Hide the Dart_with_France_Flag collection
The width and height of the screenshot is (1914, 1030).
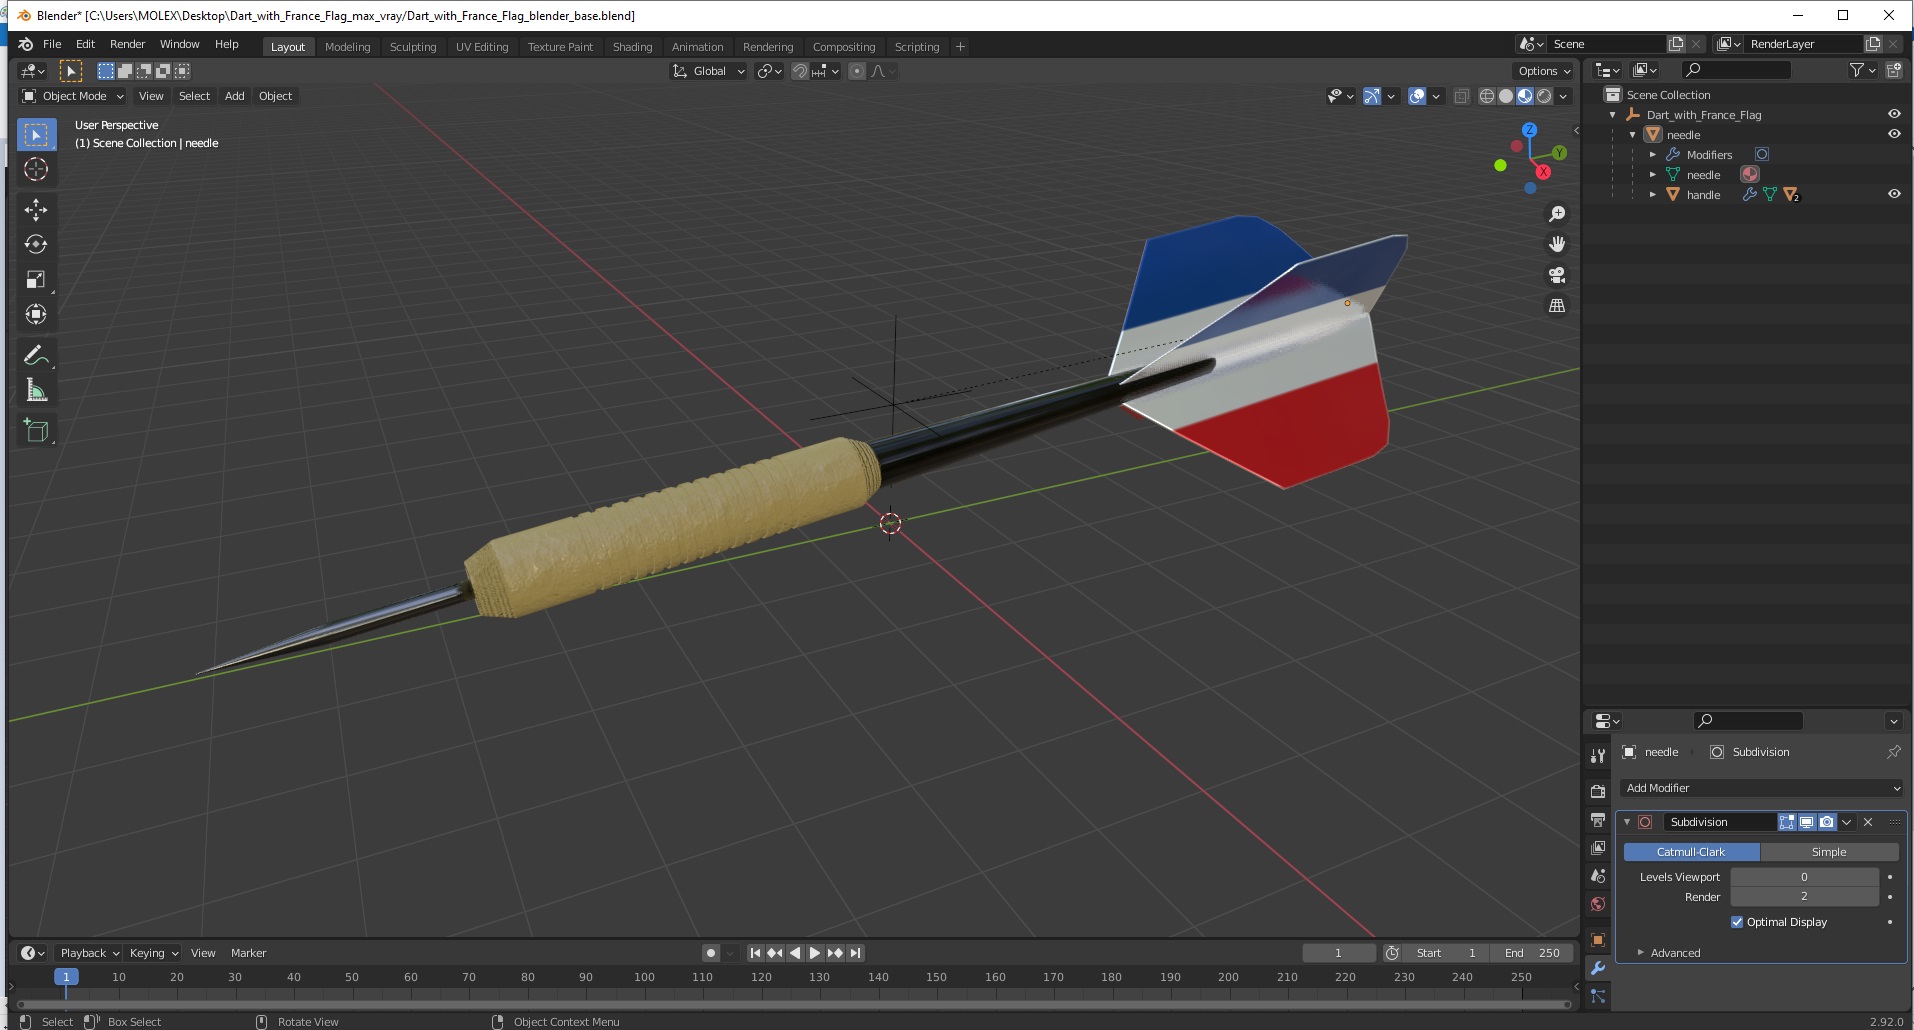pos(1894,114)
